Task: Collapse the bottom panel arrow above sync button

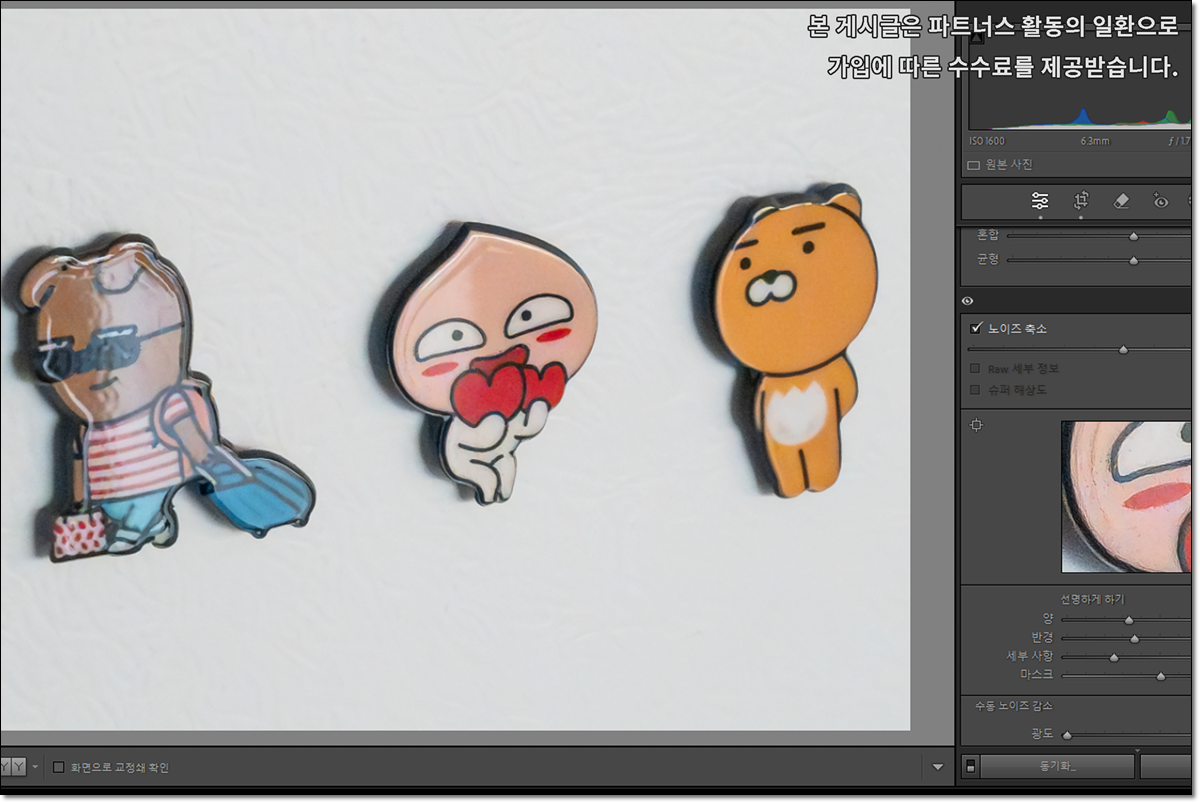Action: [x=1137, y=750]
